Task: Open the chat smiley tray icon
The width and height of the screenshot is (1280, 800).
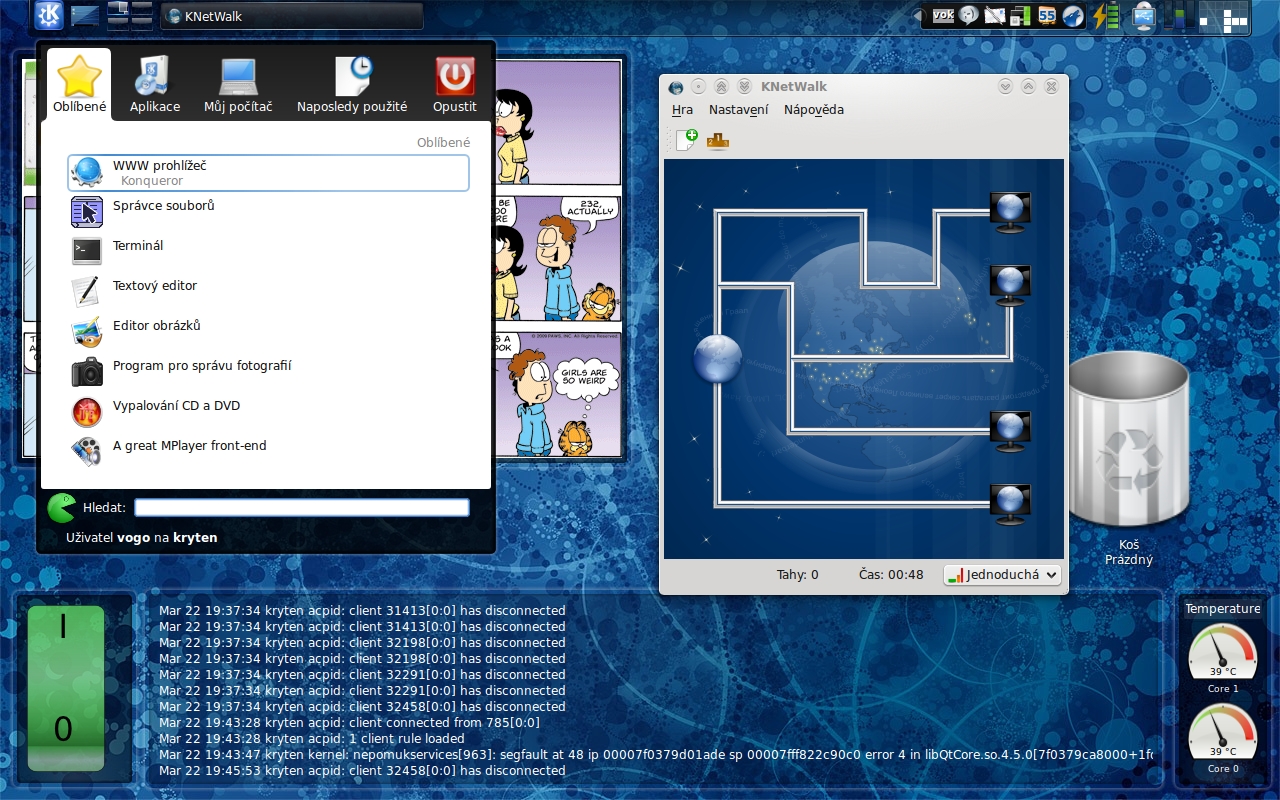Action: tap(968, 15)
